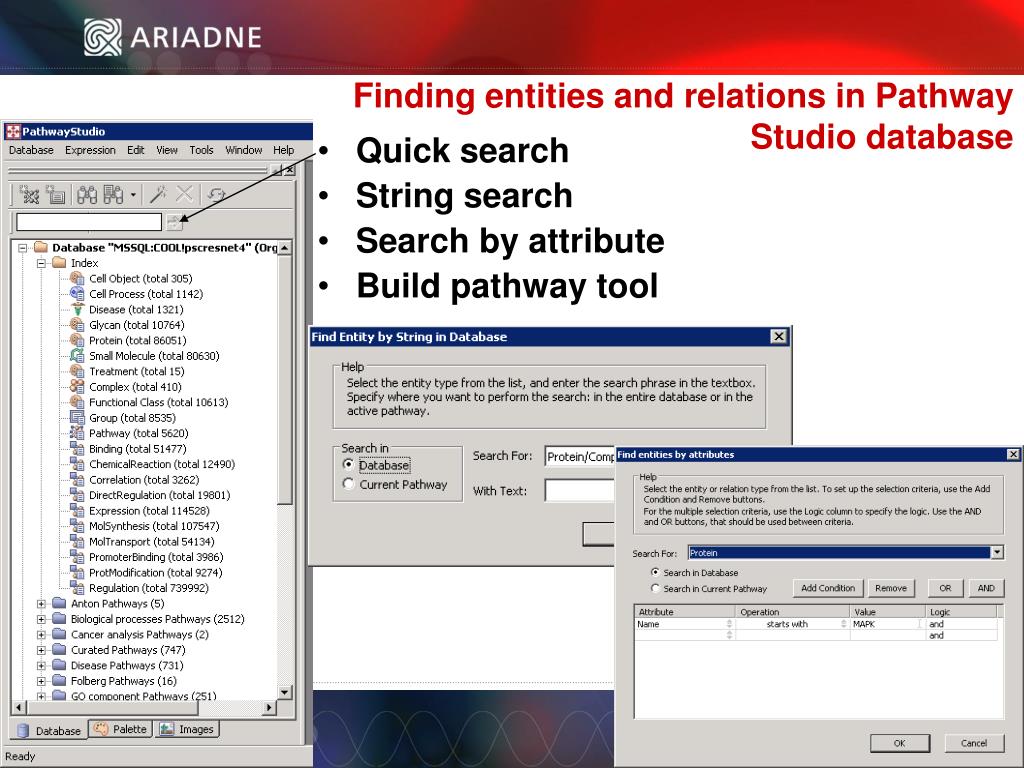Open the find options dropdown arrow

(133, 195)
